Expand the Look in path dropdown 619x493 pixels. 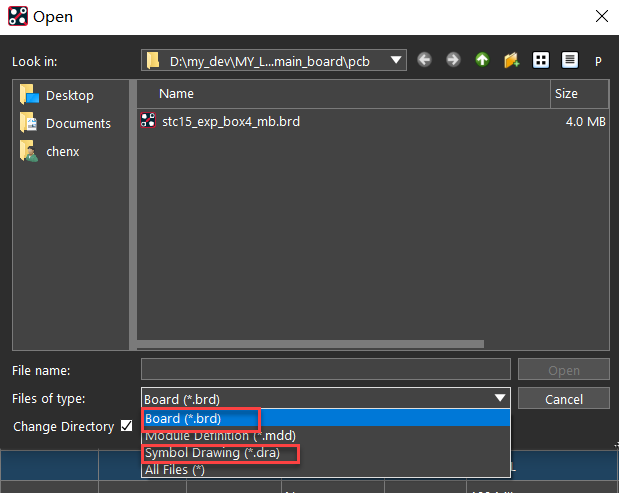(x=396, y=60)
